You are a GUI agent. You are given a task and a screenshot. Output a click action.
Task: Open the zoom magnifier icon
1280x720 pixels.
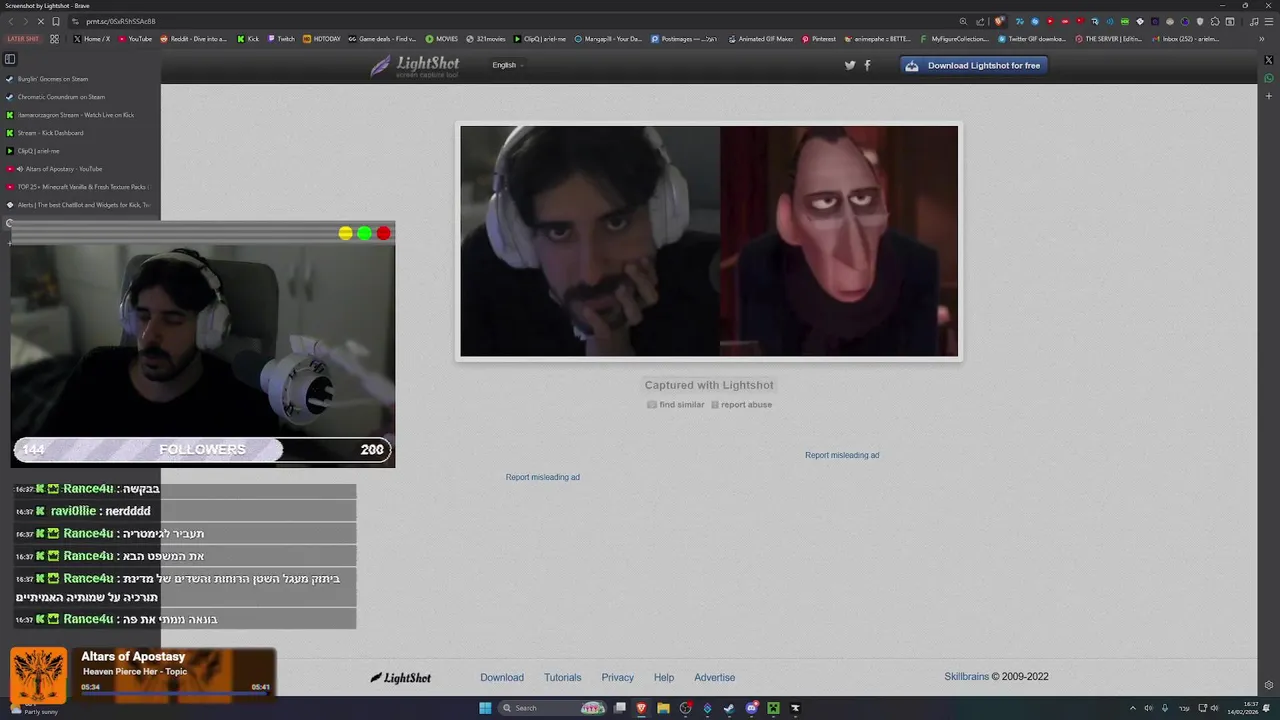963,21
